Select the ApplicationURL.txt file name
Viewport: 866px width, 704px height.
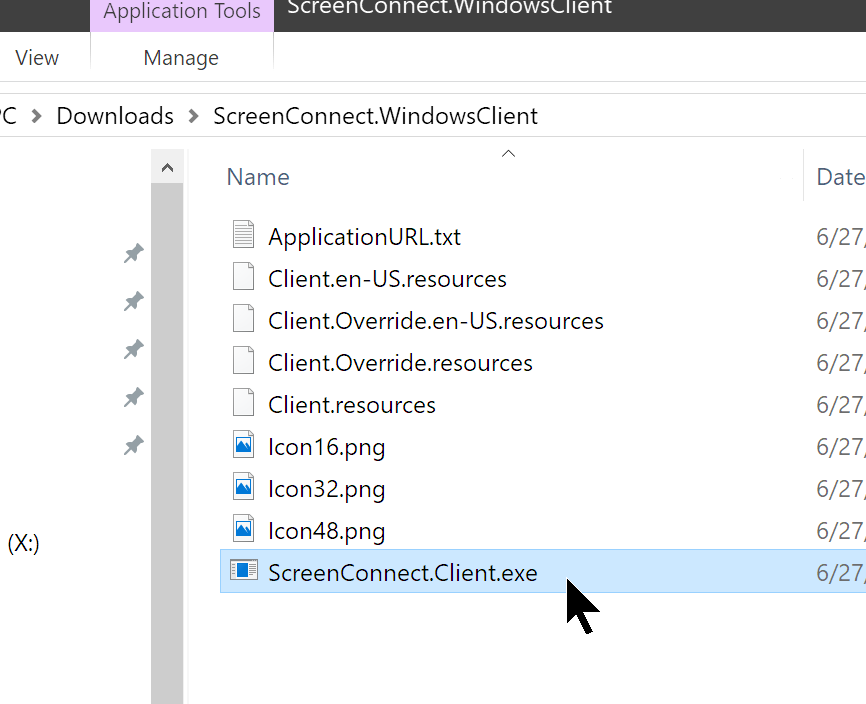(x=364, y=237)
